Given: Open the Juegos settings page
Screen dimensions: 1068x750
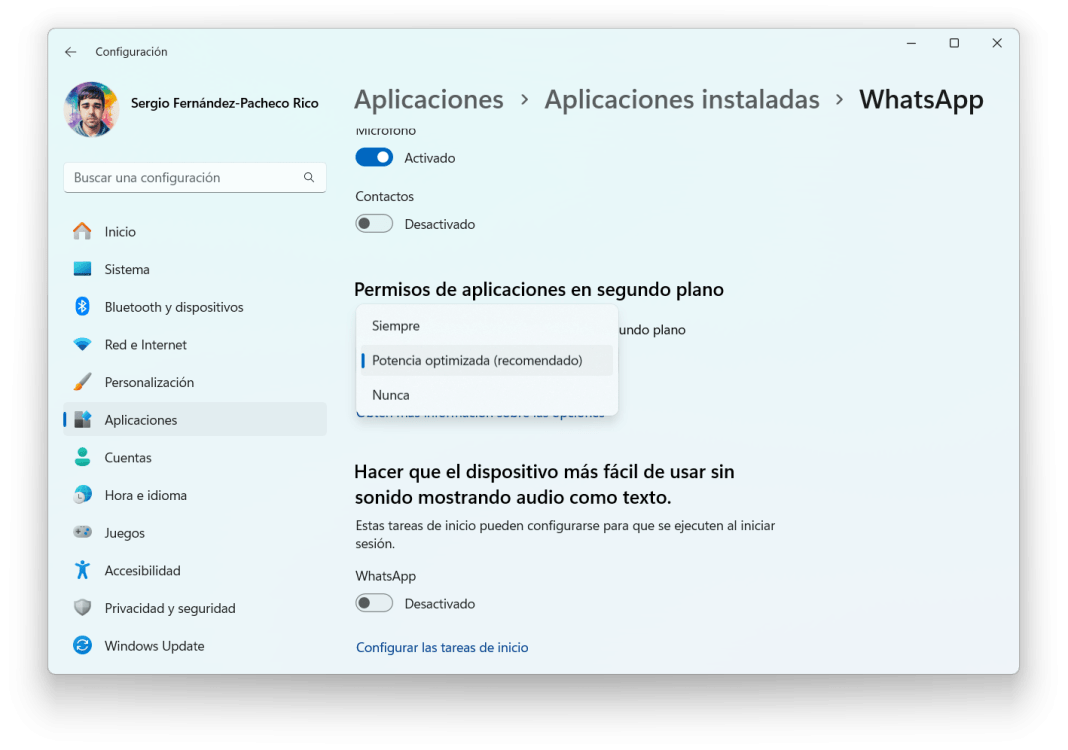Looking at the screenshot, I should 124,532.
